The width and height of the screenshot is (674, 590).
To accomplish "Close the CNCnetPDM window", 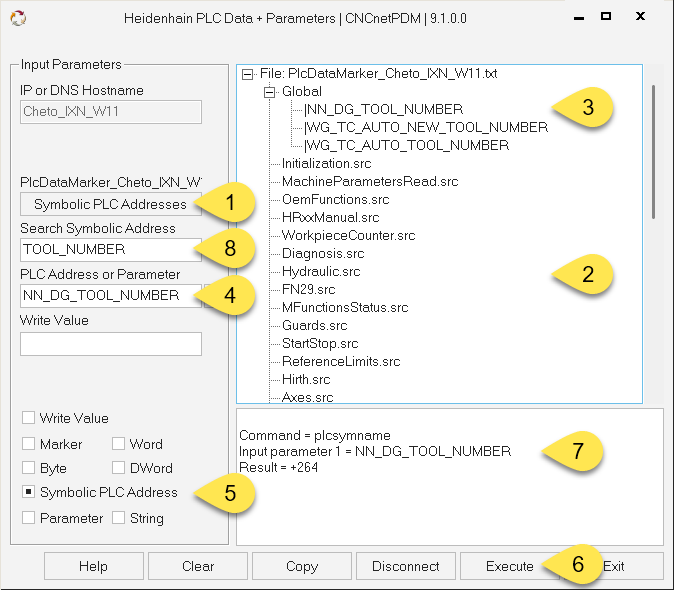I will pyautogui.click(x=640, y=16).
